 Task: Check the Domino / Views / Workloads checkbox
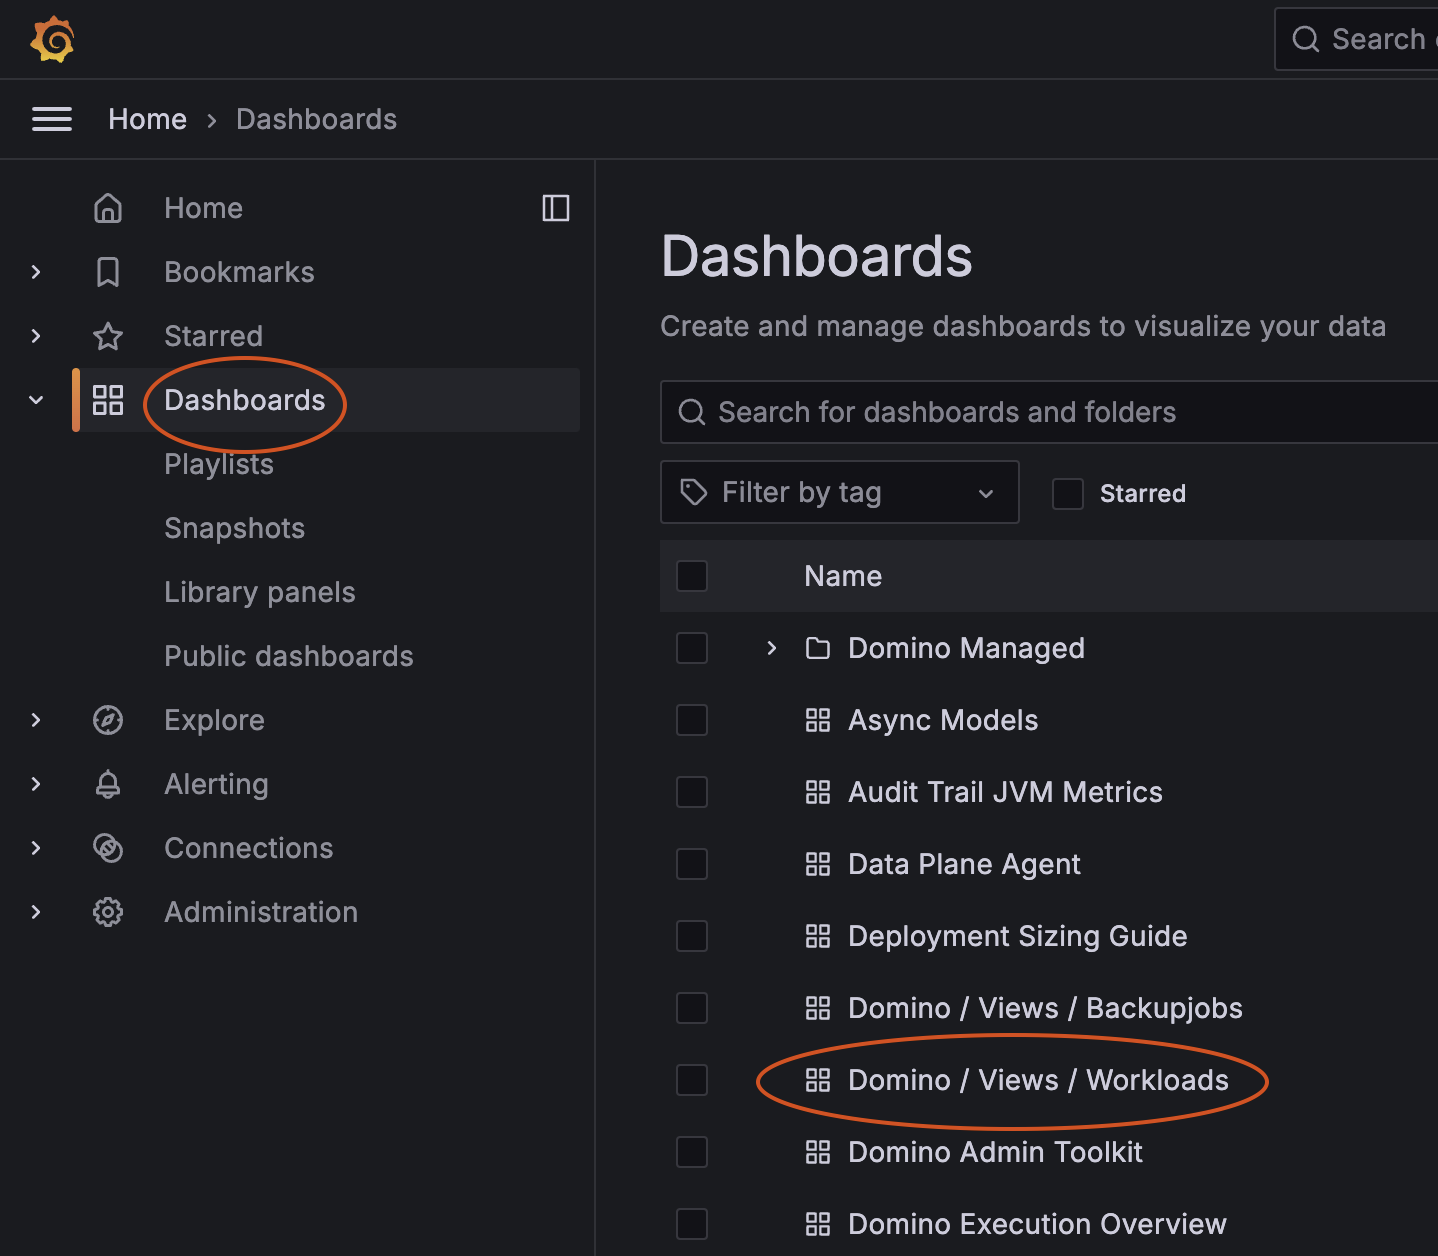click(x=692, y=1080)
